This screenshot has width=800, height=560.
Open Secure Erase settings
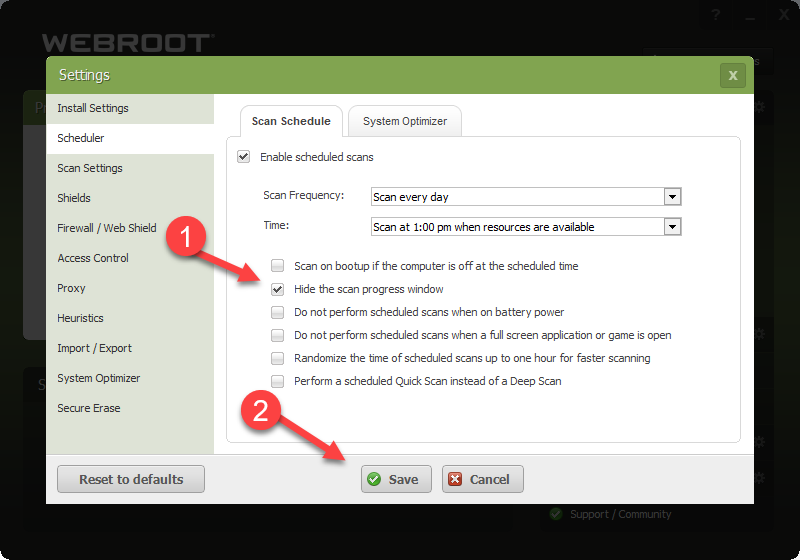130,409
